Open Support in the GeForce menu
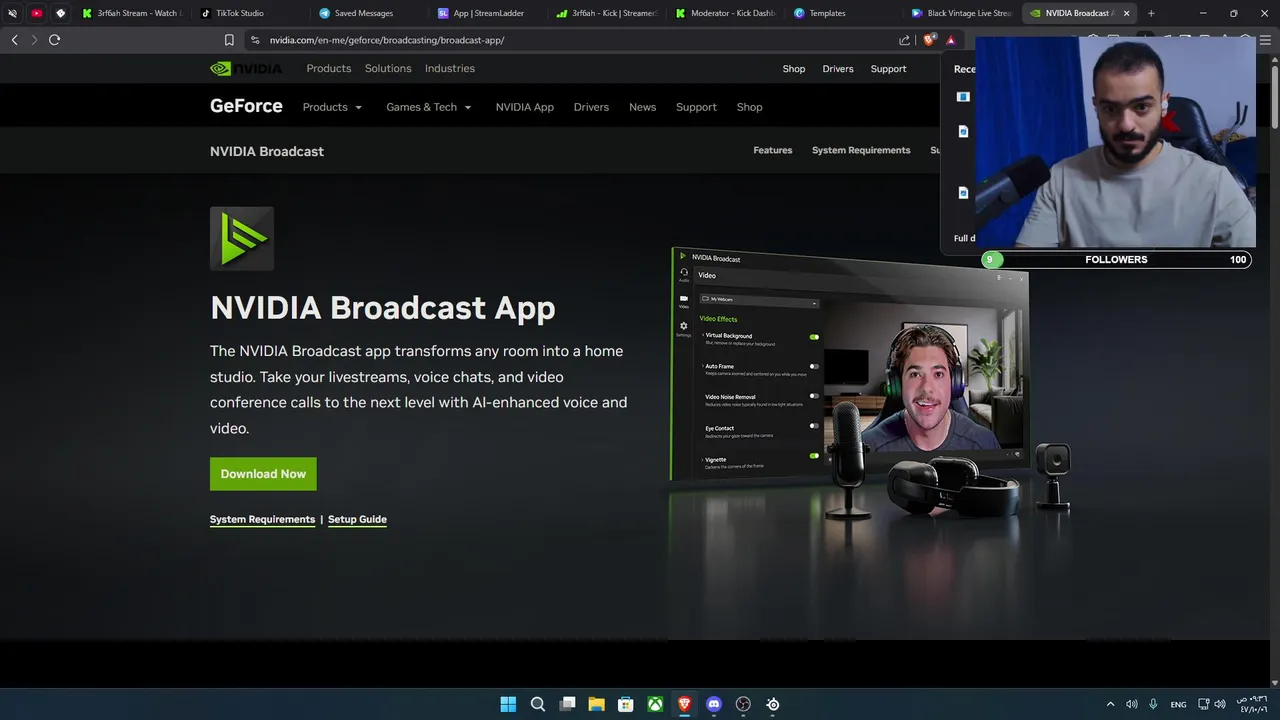Viewport: 1280px width, 720px height. pyautogui.click(x=696, y=107)
